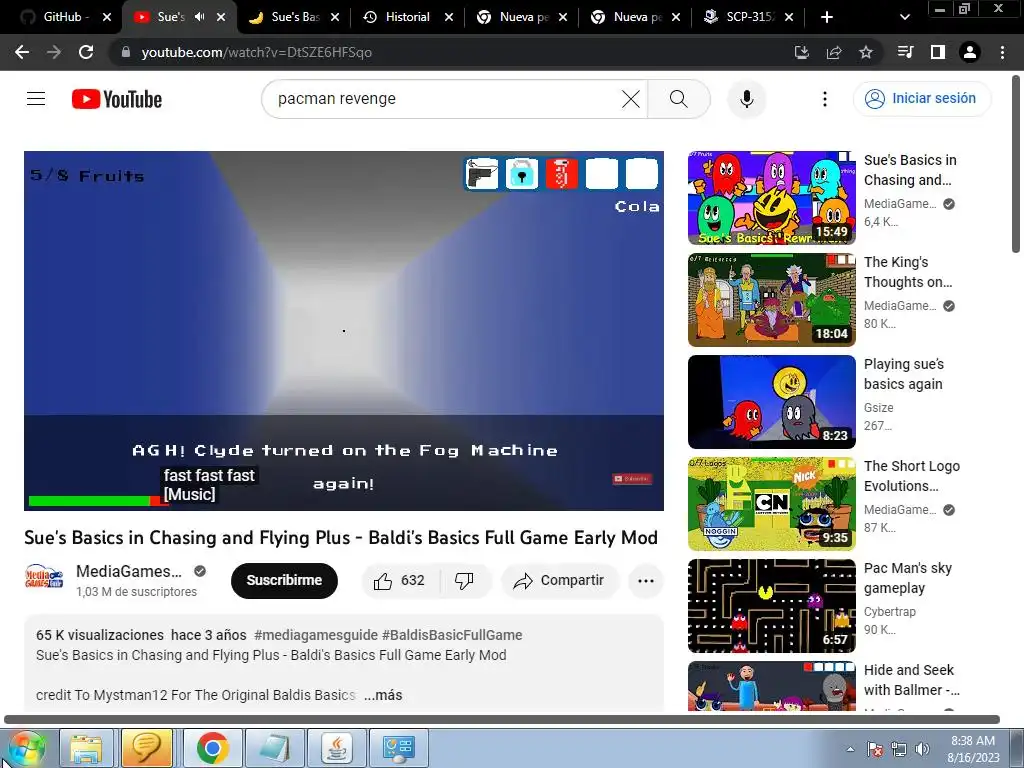Open Cybertrap channel name

tap(889, 612)
